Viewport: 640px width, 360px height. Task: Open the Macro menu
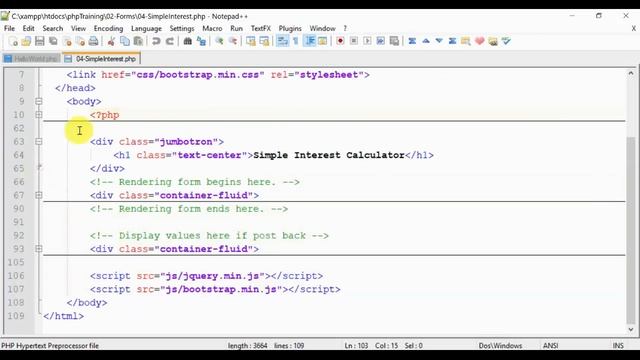212,28
